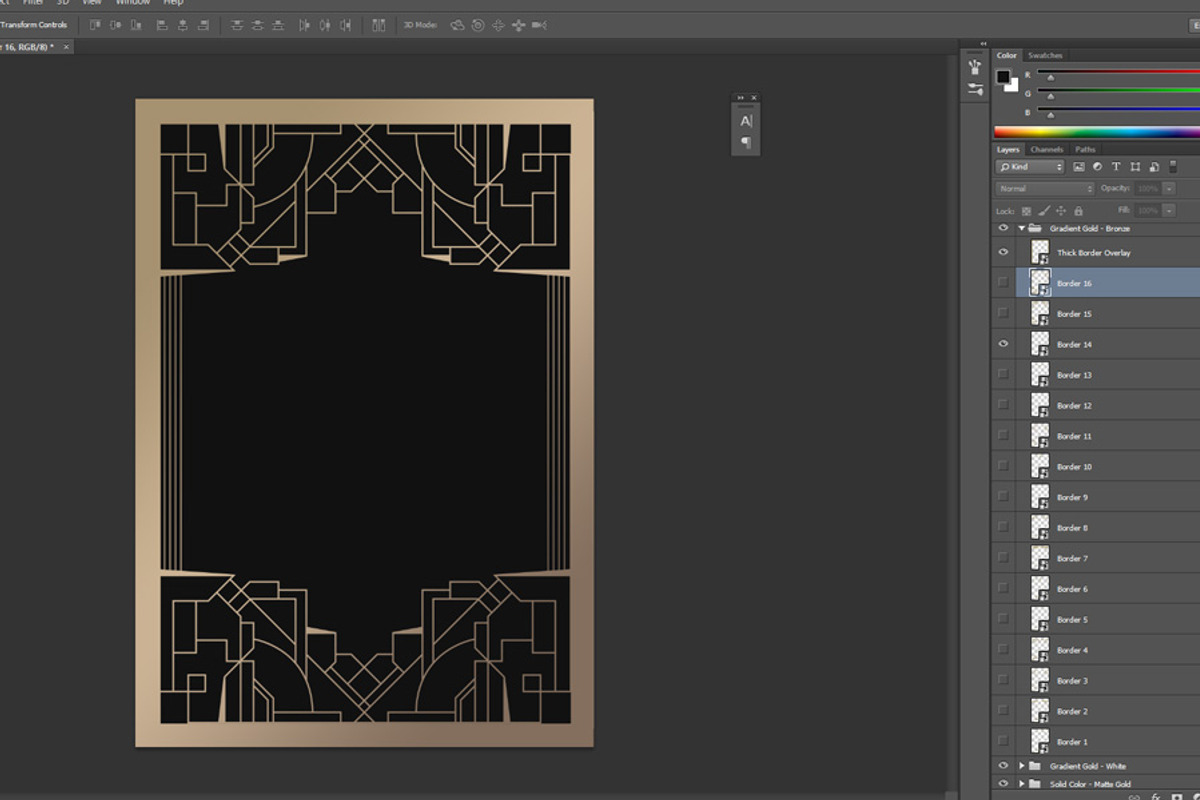Click the Distribute Left Edges icon
This screenshot has height=800, width=1200.
305,25
